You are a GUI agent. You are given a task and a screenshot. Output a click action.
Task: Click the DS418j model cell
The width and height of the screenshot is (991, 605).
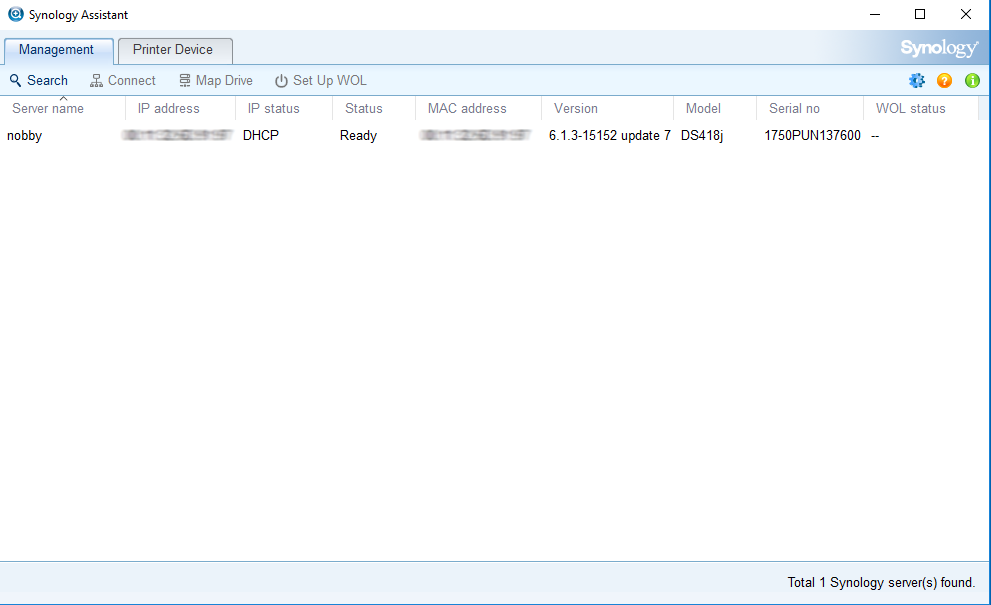[x=702, y=135]
